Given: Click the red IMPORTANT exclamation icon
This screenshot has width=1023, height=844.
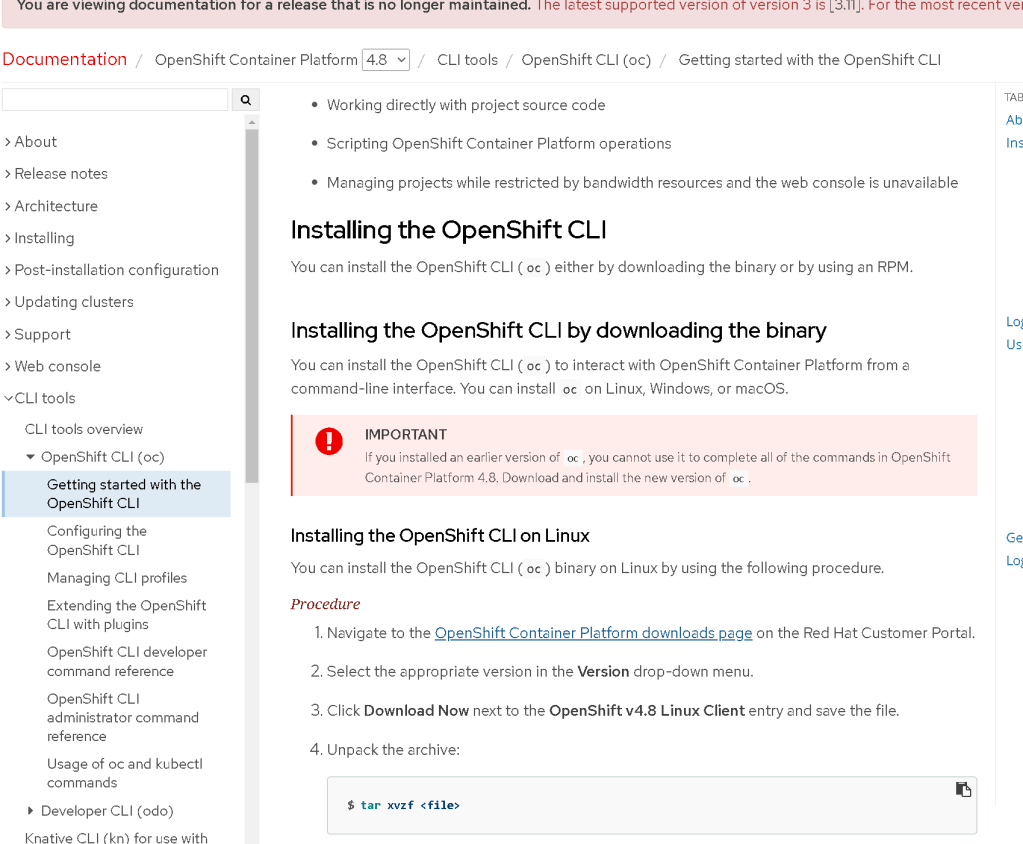Looking at the screenshot, I should 329,441.
